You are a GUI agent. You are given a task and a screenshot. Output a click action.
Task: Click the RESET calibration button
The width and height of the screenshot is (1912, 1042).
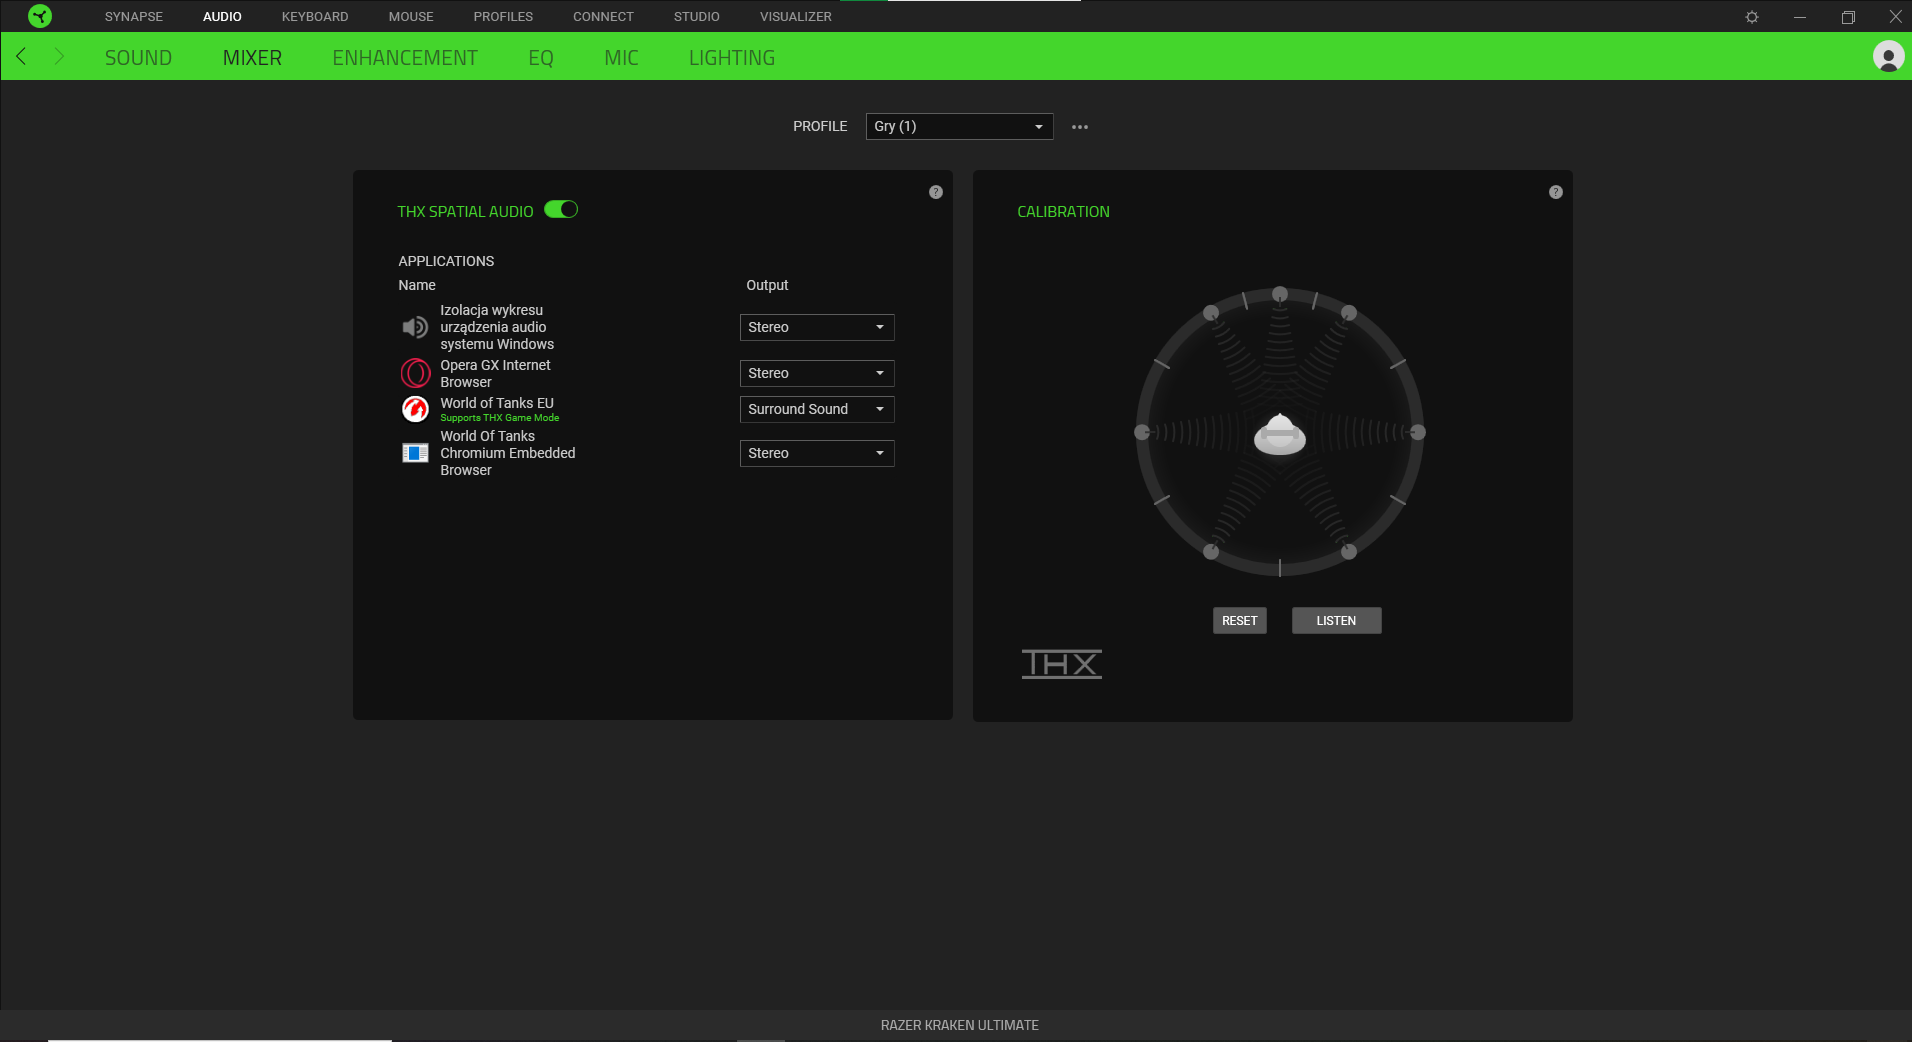click(x=1240, y=621)
